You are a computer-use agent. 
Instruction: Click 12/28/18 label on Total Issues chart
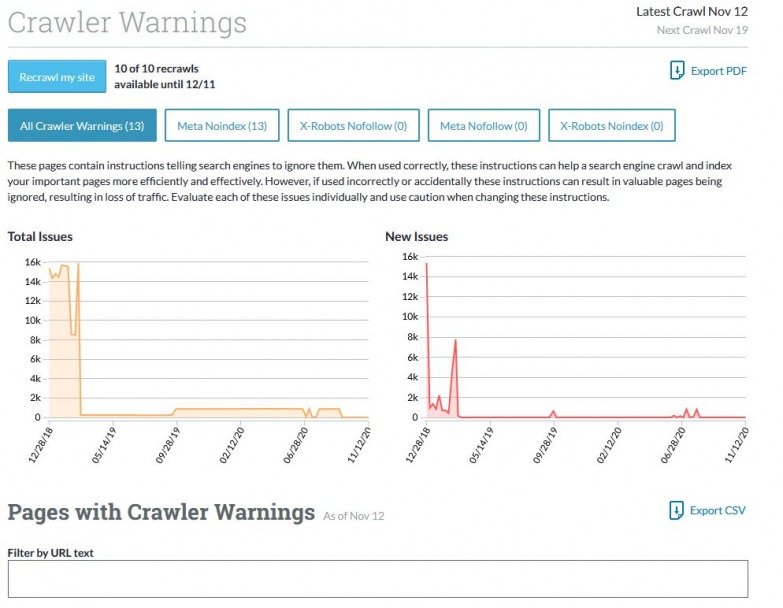coord(40,445)
